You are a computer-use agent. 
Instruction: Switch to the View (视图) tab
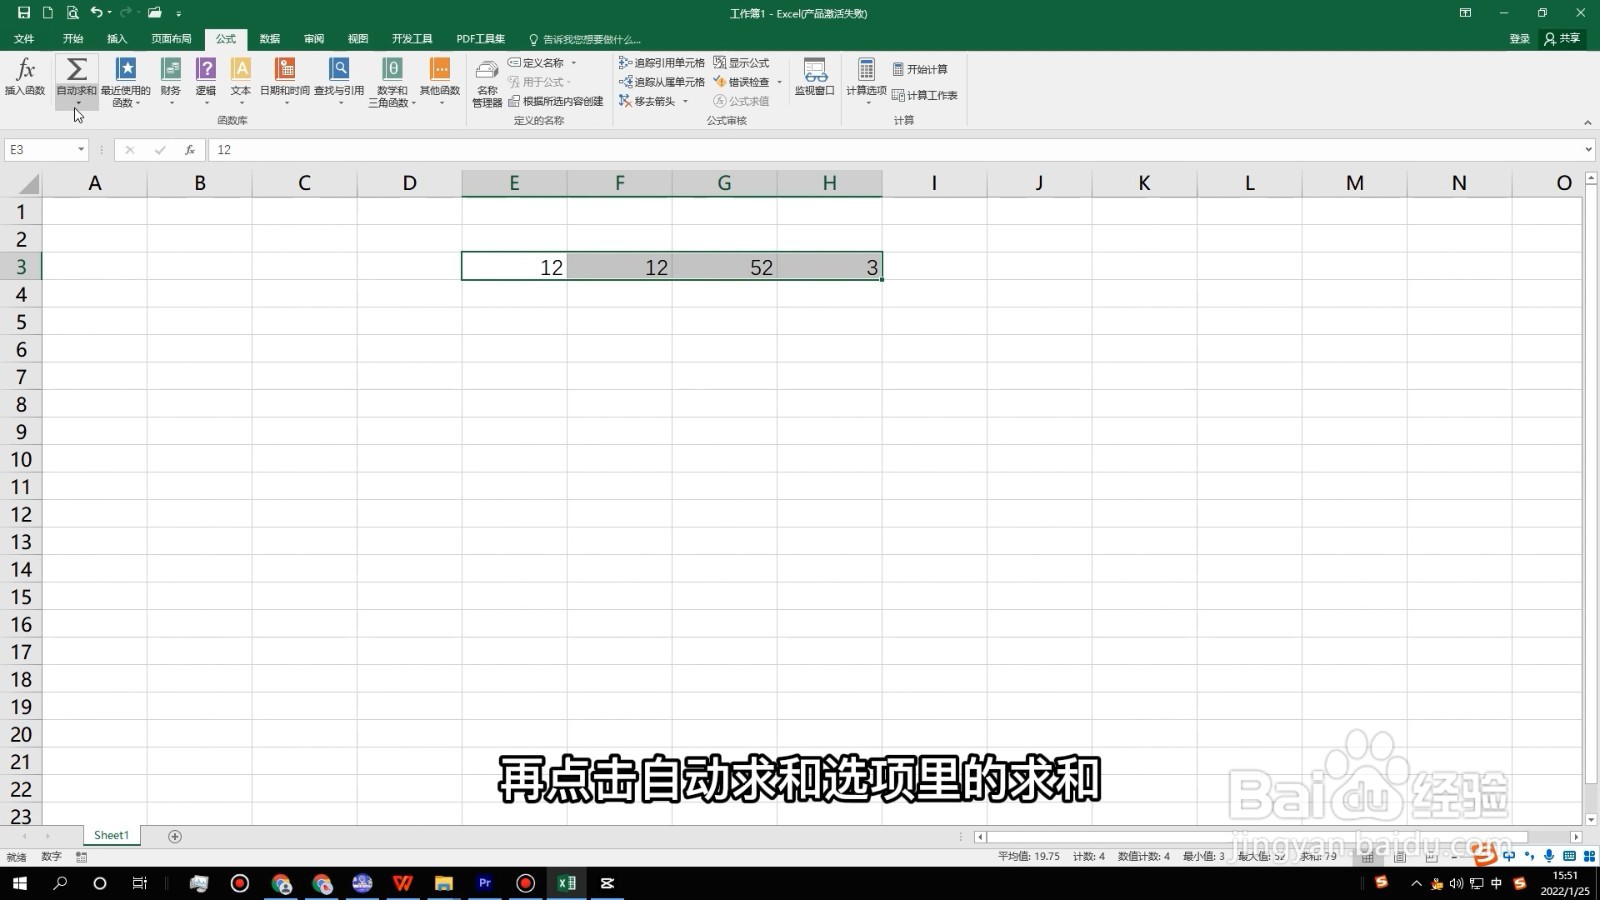pos(358,39)
